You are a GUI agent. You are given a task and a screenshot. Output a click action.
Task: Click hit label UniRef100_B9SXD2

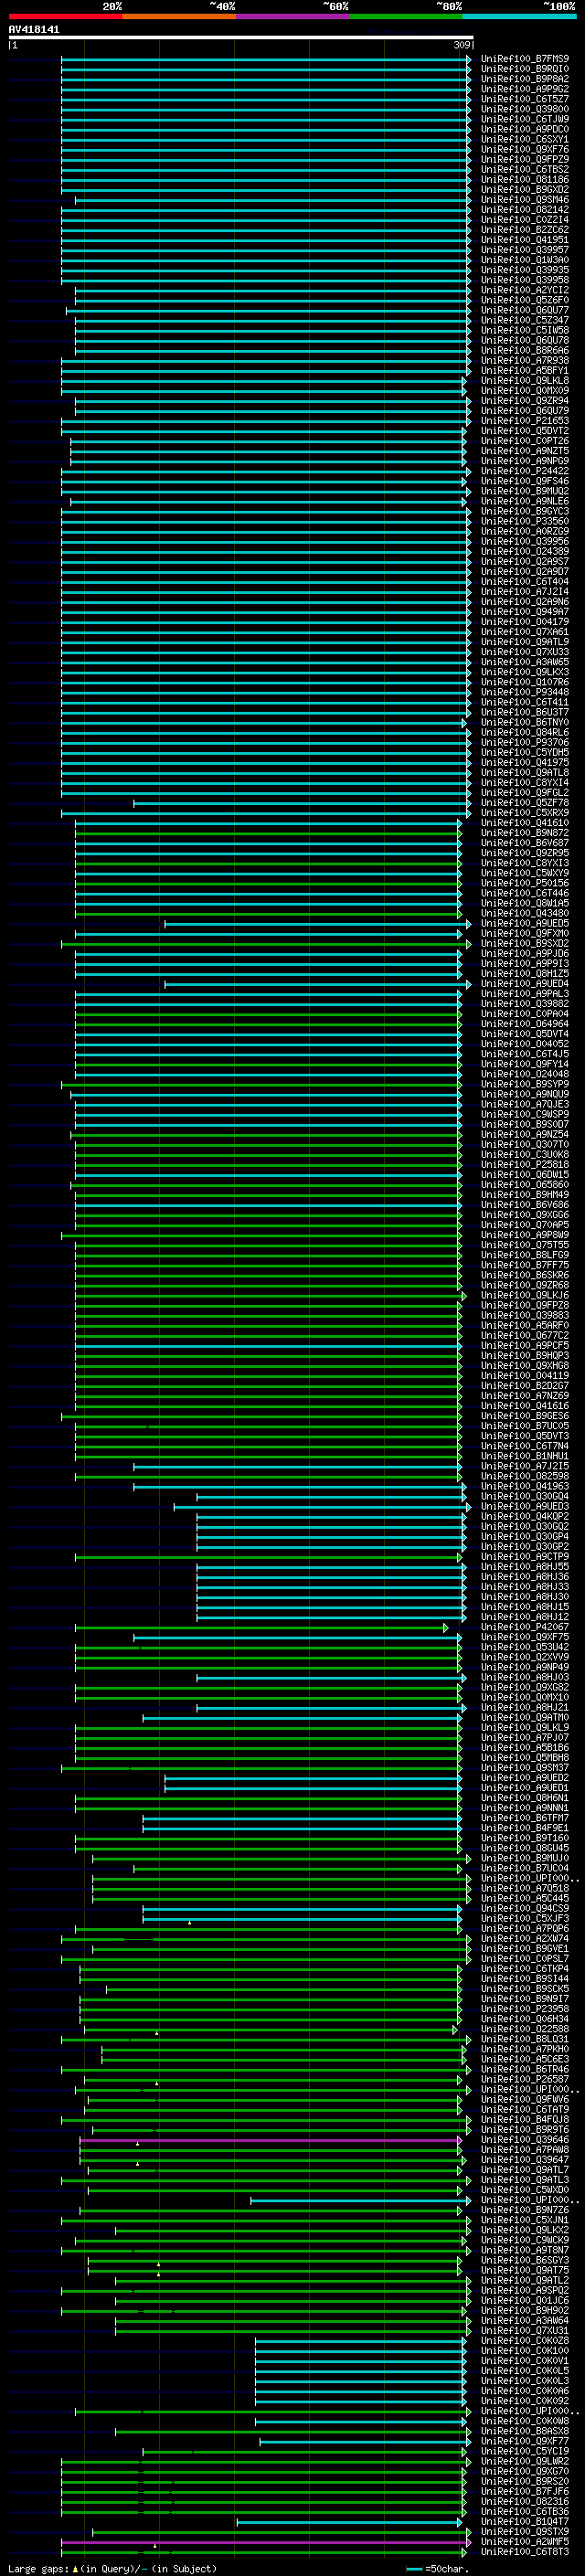(x=525, y=943)
